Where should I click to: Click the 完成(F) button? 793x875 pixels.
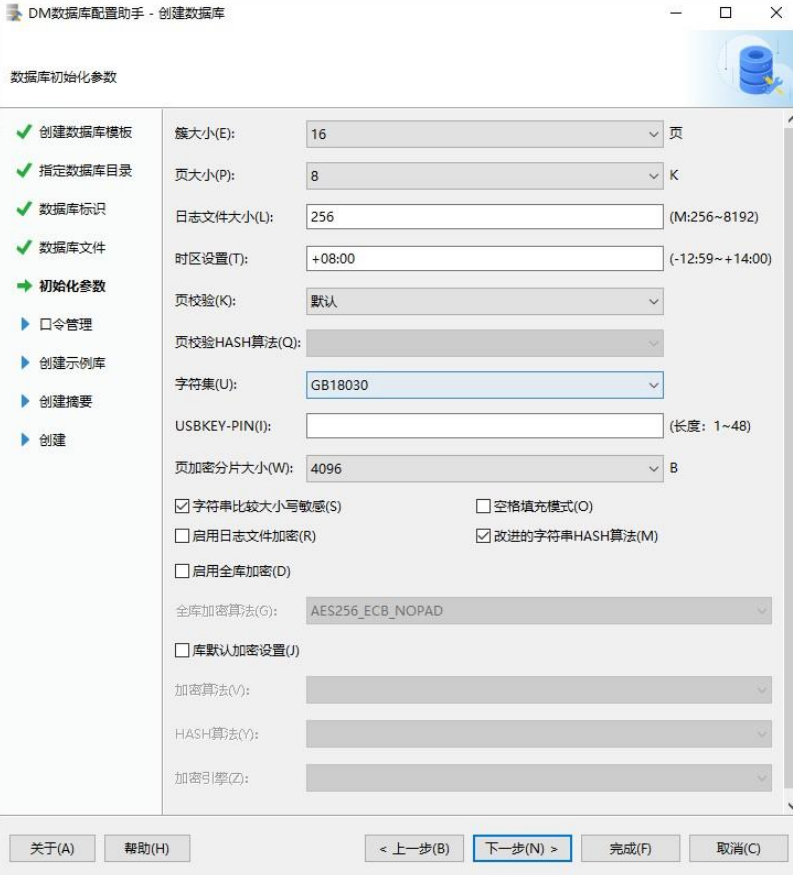point(630,848)
